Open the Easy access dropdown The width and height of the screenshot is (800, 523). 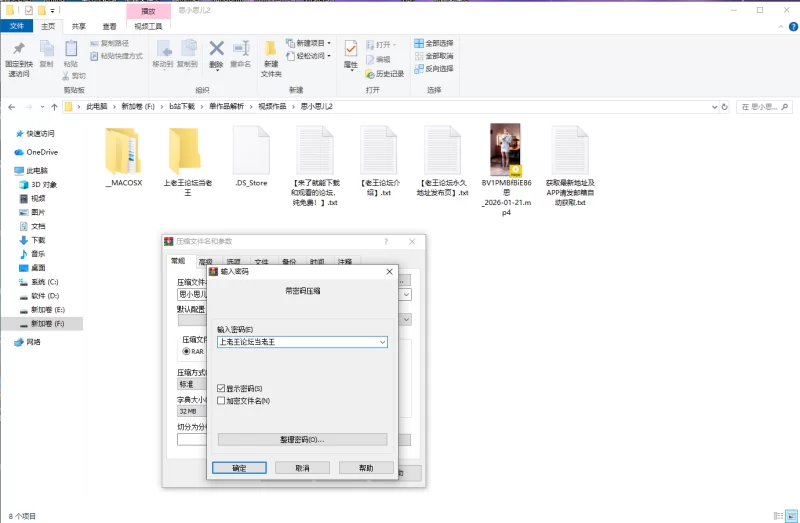point(308,56)
